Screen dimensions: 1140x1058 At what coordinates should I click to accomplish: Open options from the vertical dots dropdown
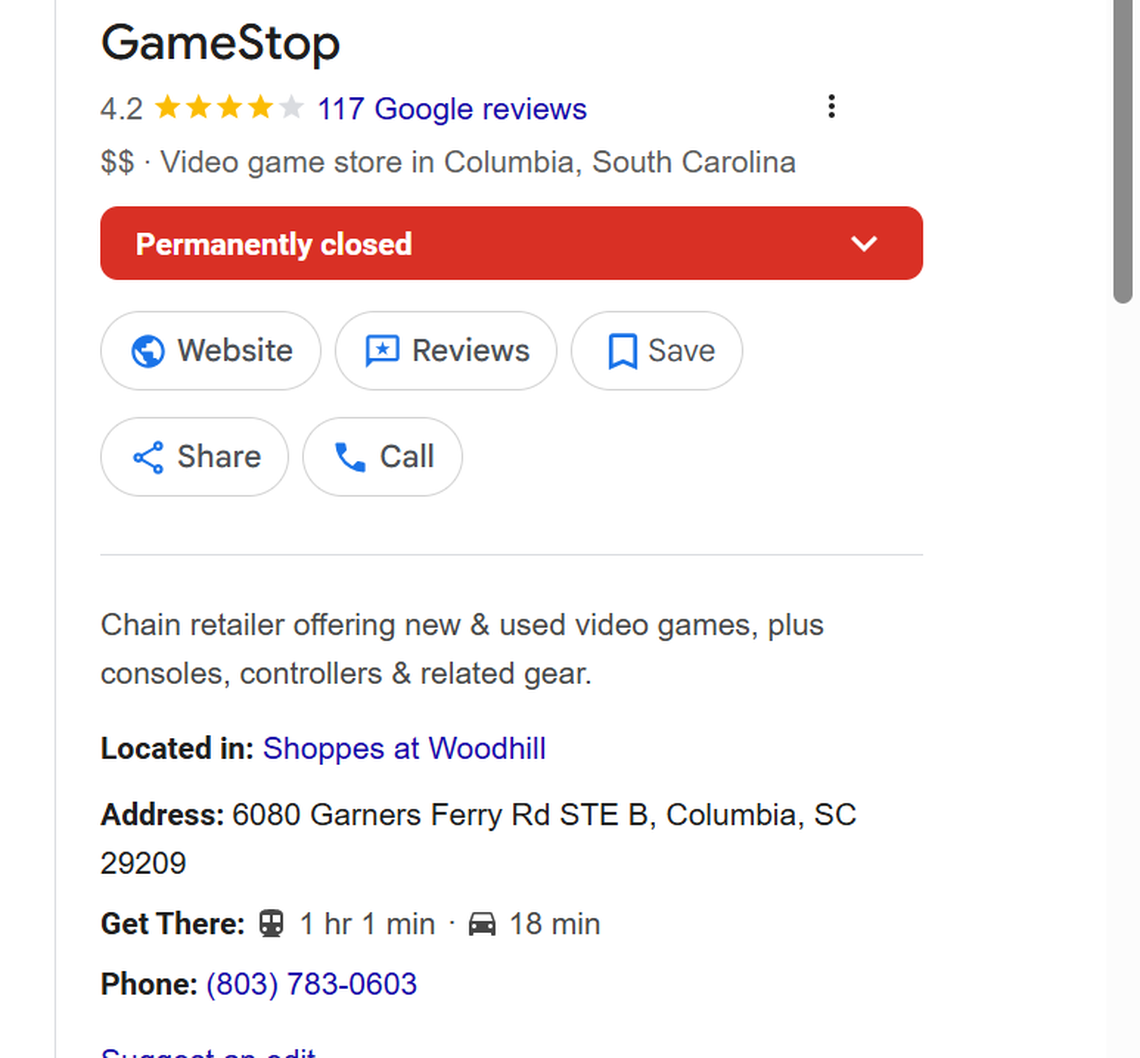tap(831, 106)
